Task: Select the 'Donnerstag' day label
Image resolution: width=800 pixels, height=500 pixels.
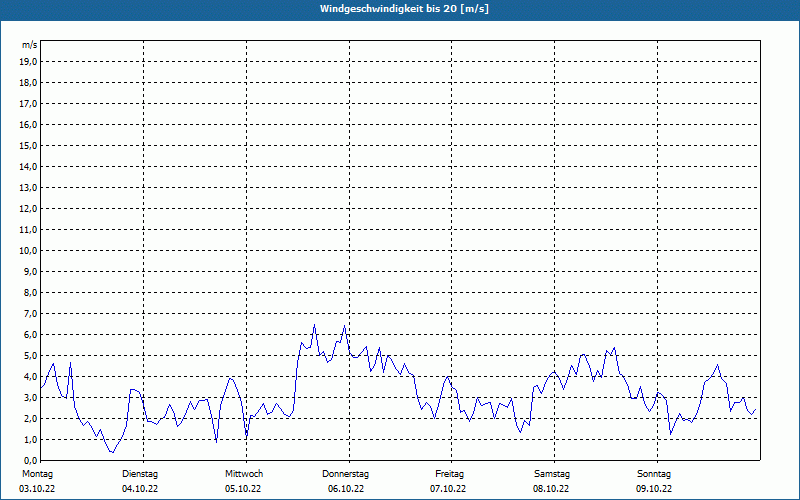Action: pyautogui.click(x=345, y=474)
